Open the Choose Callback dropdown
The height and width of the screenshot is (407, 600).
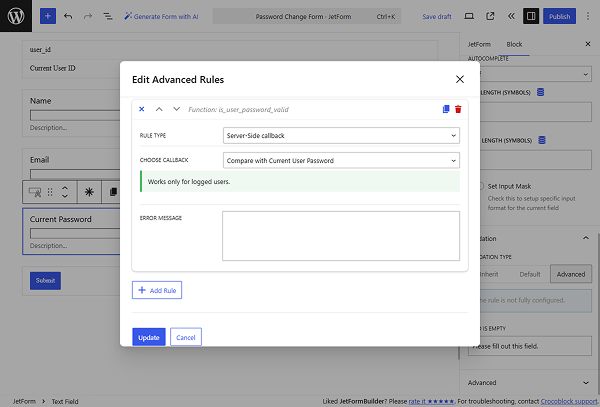click(341, 161)
